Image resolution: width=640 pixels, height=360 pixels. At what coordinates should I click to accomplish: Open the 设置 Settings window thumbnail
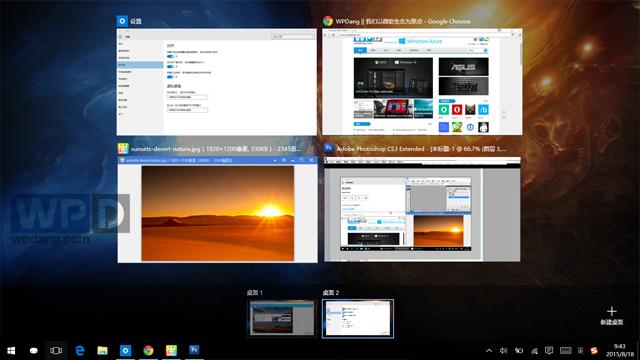click(x=217, y=82)
